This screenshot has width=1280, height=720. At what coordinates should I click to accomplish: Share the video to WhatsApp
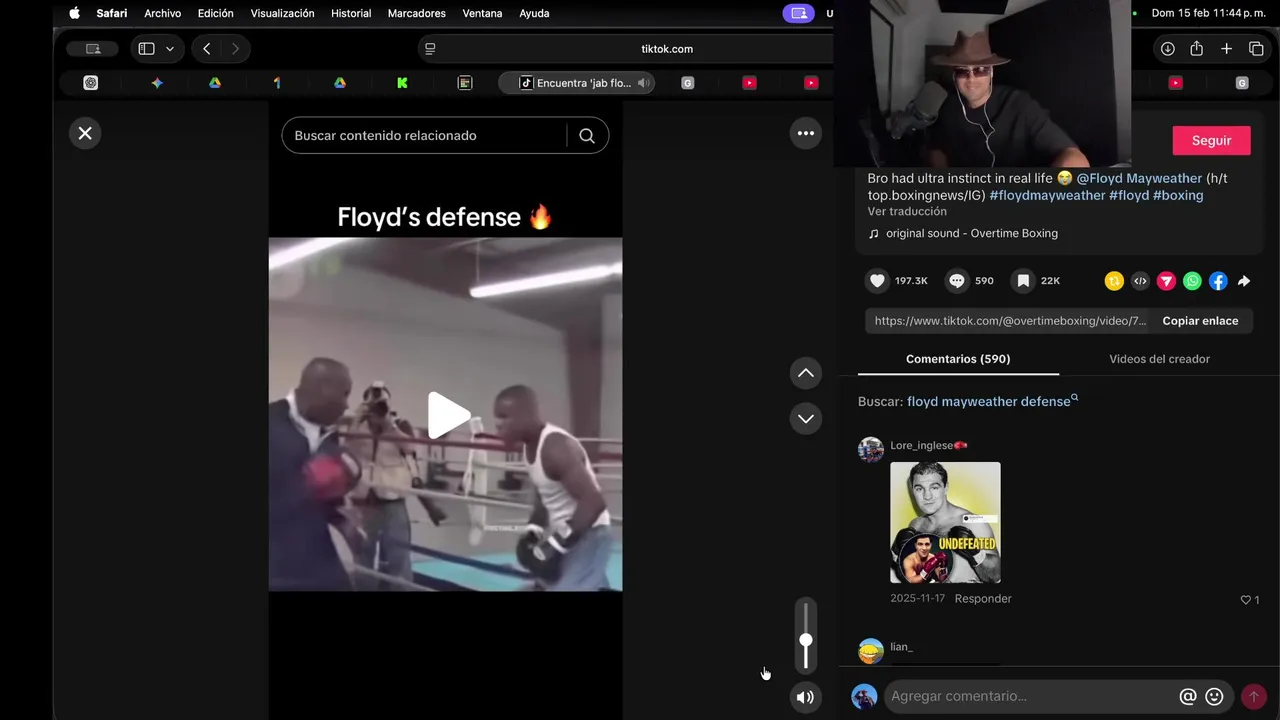tap(1192, 281)
